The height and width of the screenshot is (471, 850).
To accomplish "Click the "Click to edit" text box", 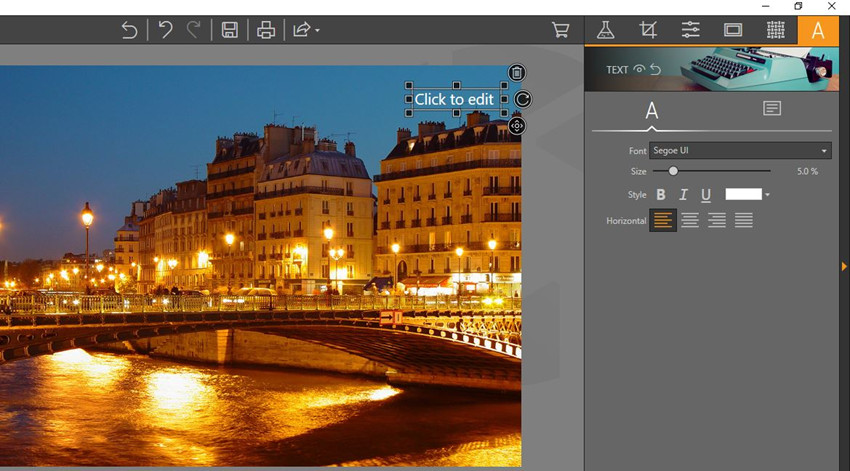I will (x=454, y=99).
